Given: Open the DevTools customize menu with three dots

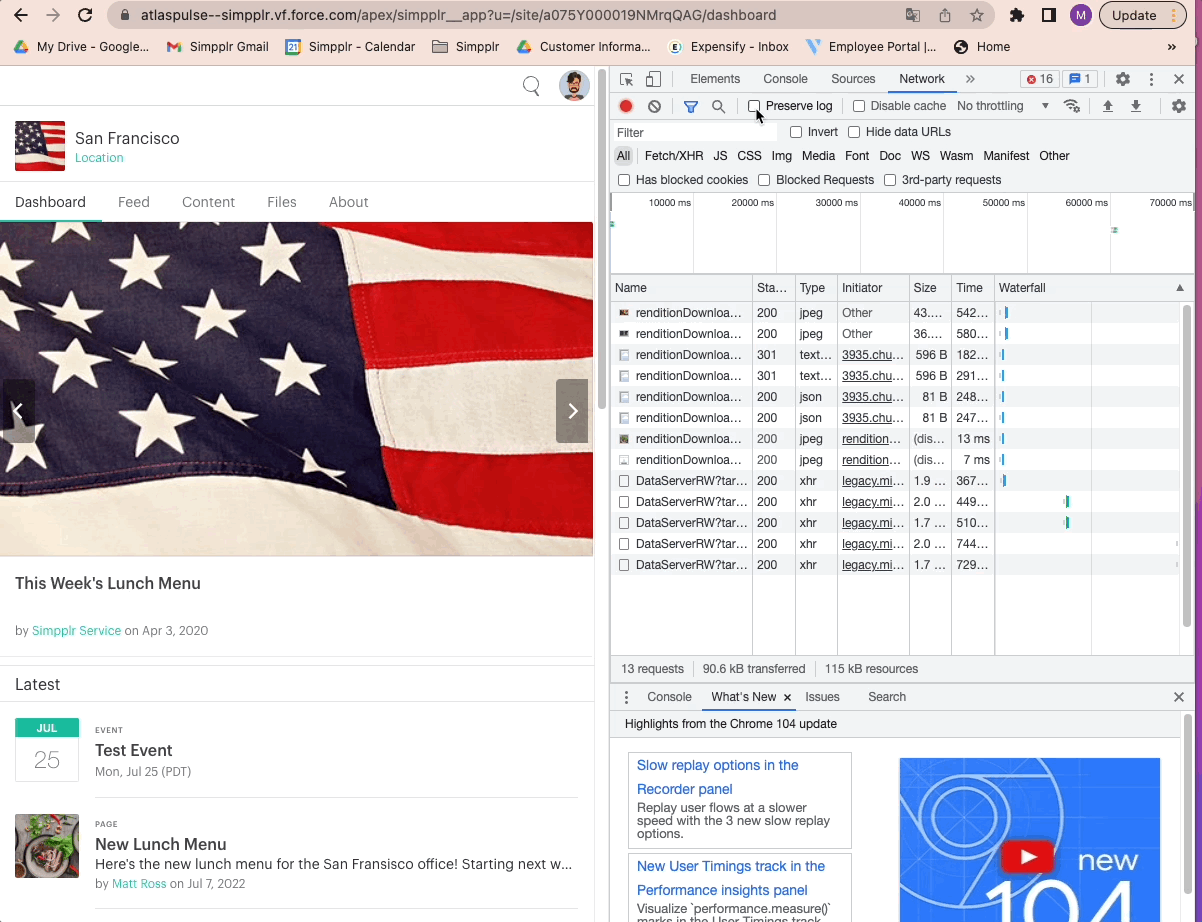Looking at the screenshot, I should click(x=1153, y=78).
